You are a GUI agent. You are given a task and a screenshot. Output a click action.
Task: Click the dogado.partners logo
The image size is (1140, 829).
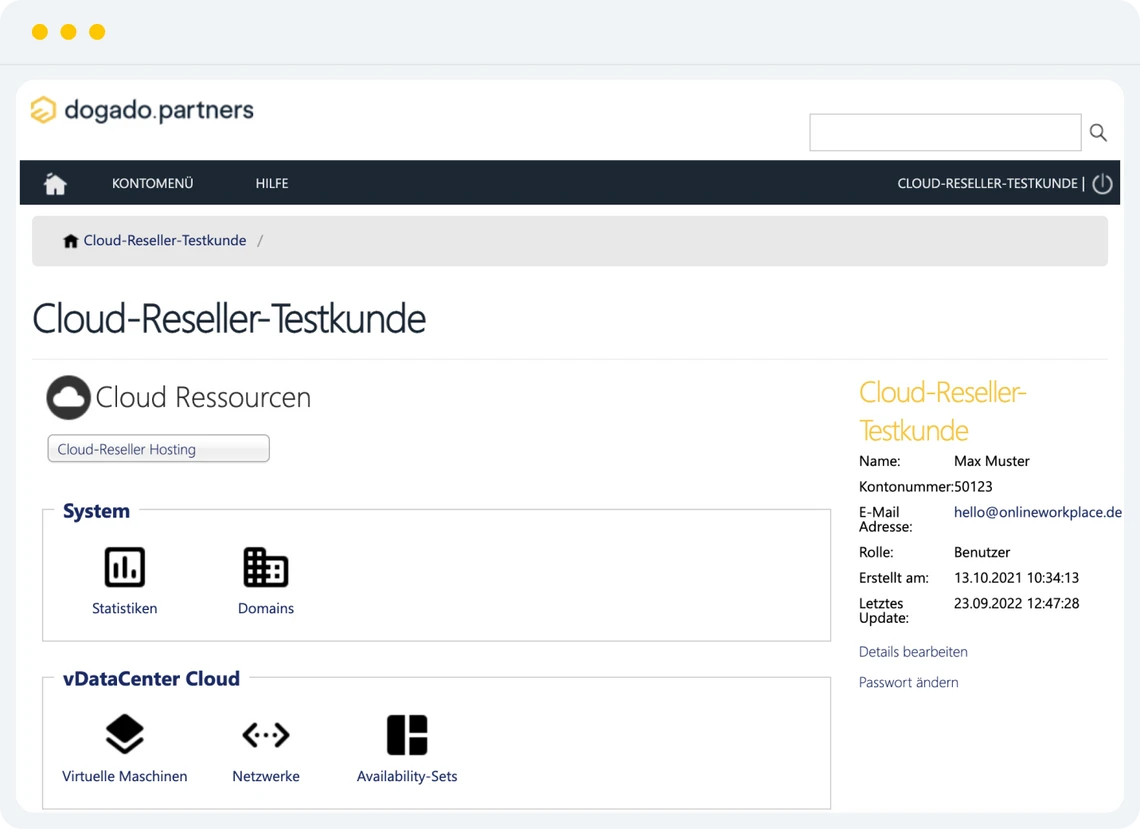coord(142,111)
